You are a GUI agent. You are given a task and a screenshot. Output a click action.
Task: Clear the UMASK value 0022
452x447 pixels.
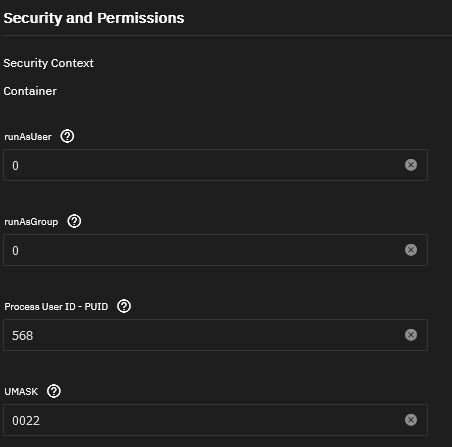click(411, 420)
